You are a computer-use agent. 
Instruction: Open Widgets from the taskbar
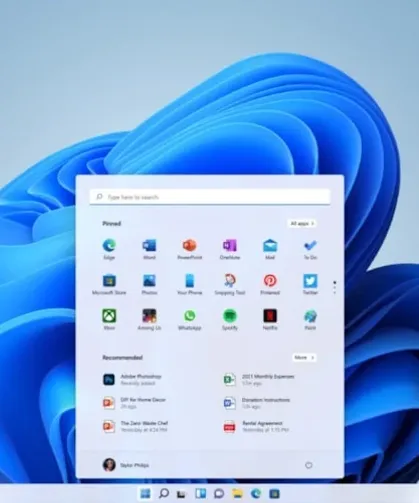(200, 493)
